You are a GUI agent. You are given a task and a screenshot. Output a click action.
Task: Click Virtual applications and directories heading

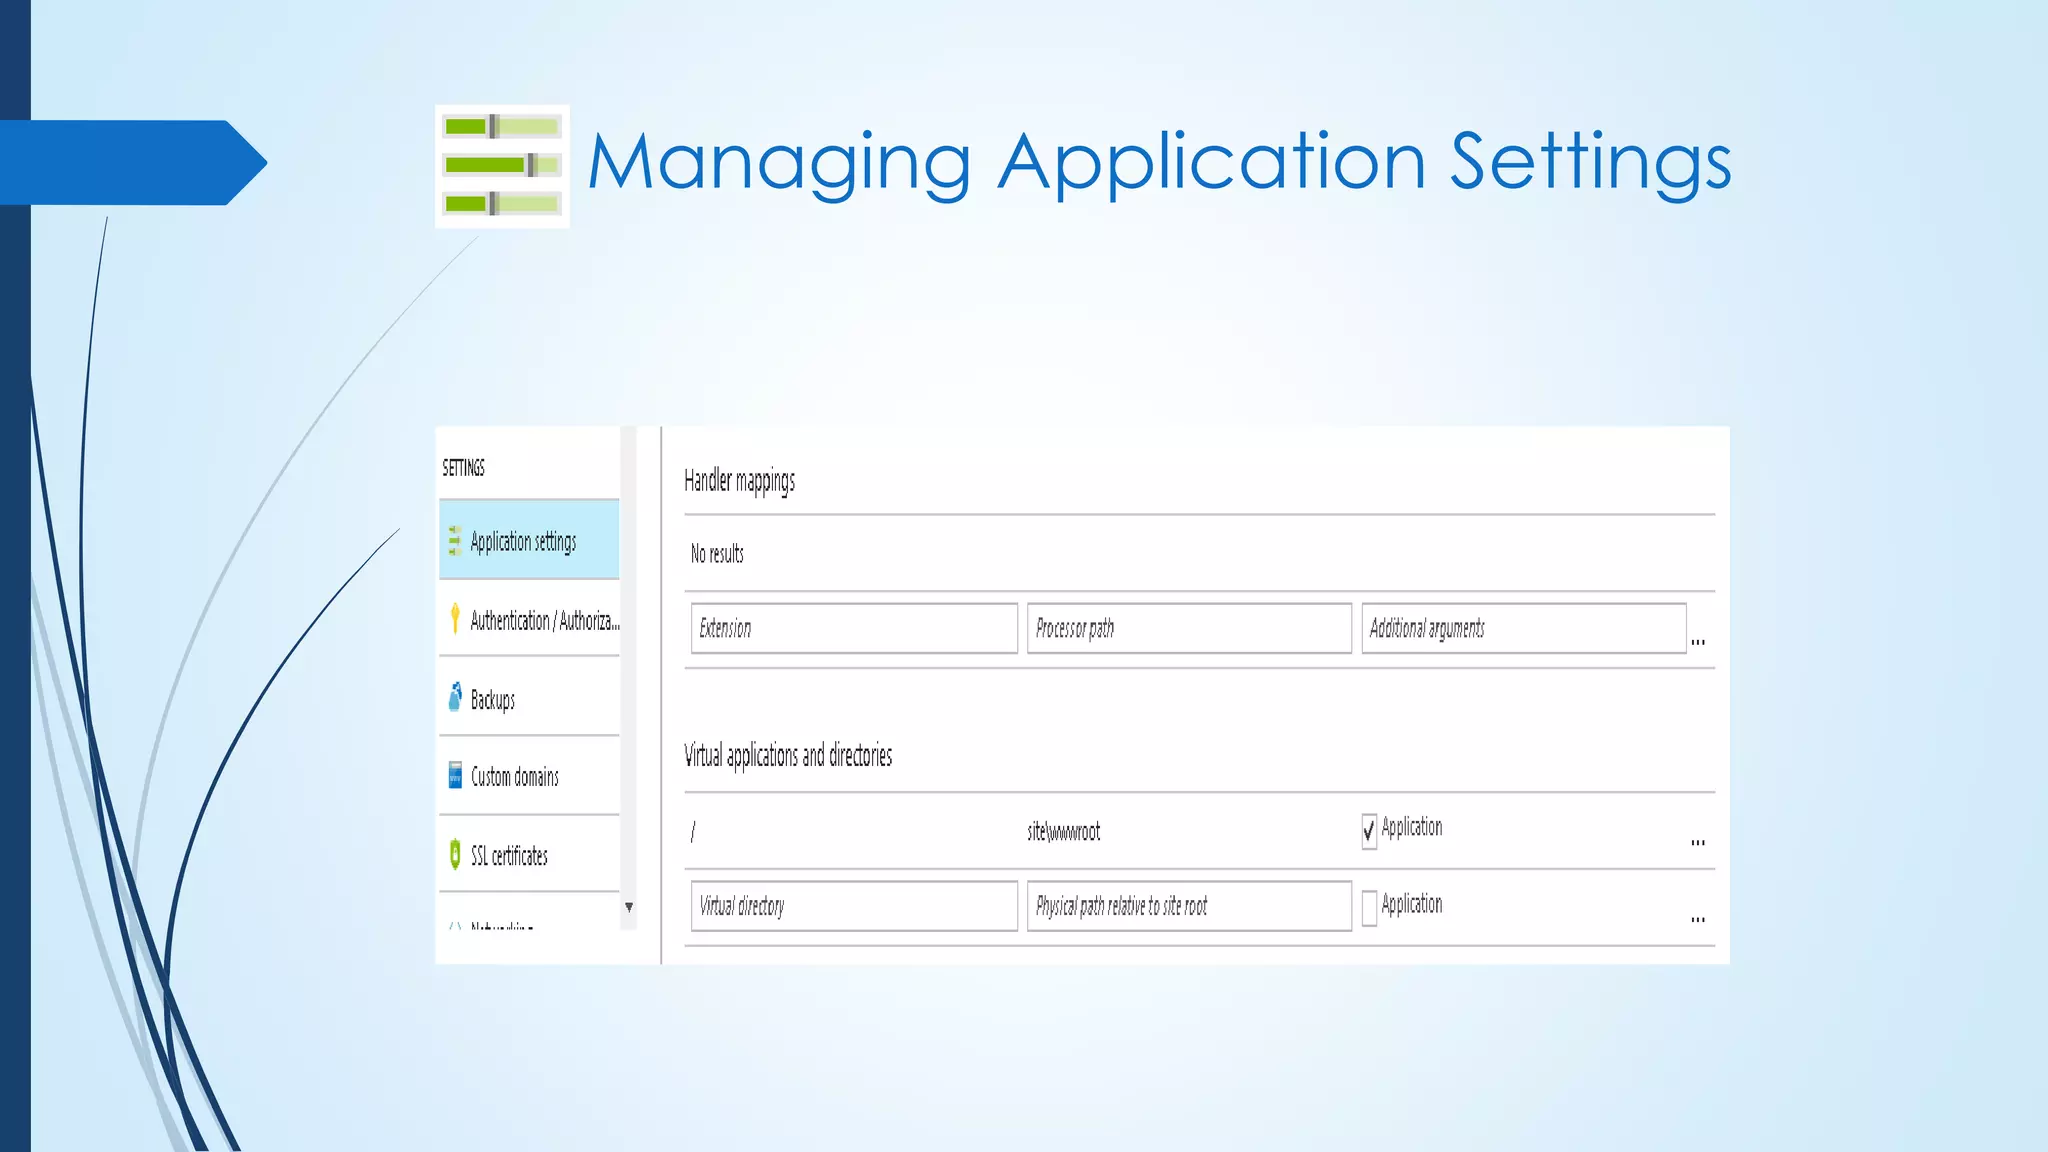[788, 755]
